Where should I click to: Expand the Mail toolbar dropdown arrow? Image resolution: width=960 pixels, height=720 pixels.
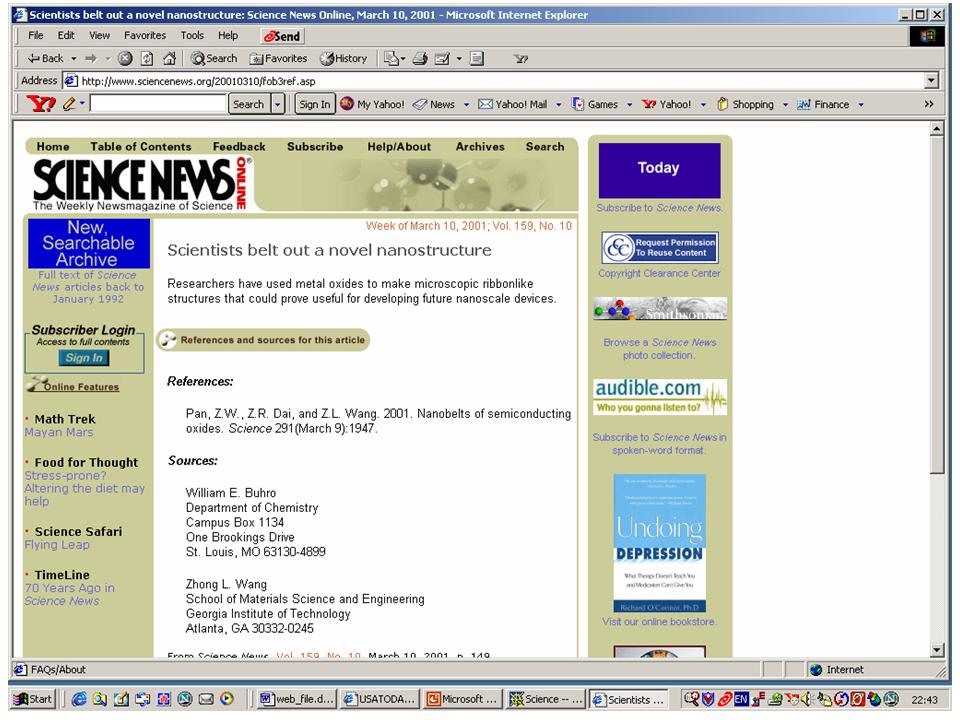coord(403,59)
